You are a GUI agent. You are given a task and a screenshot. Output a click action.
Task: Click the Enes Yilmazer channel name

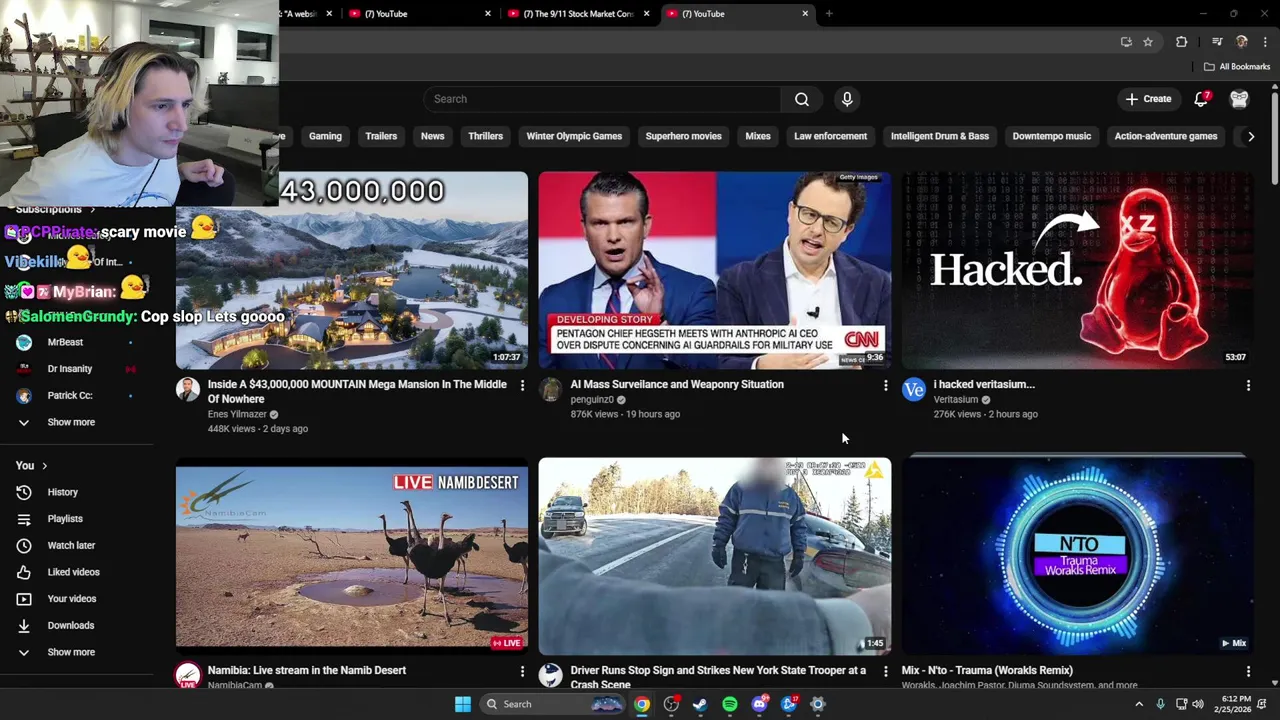[x=237, y=414]
